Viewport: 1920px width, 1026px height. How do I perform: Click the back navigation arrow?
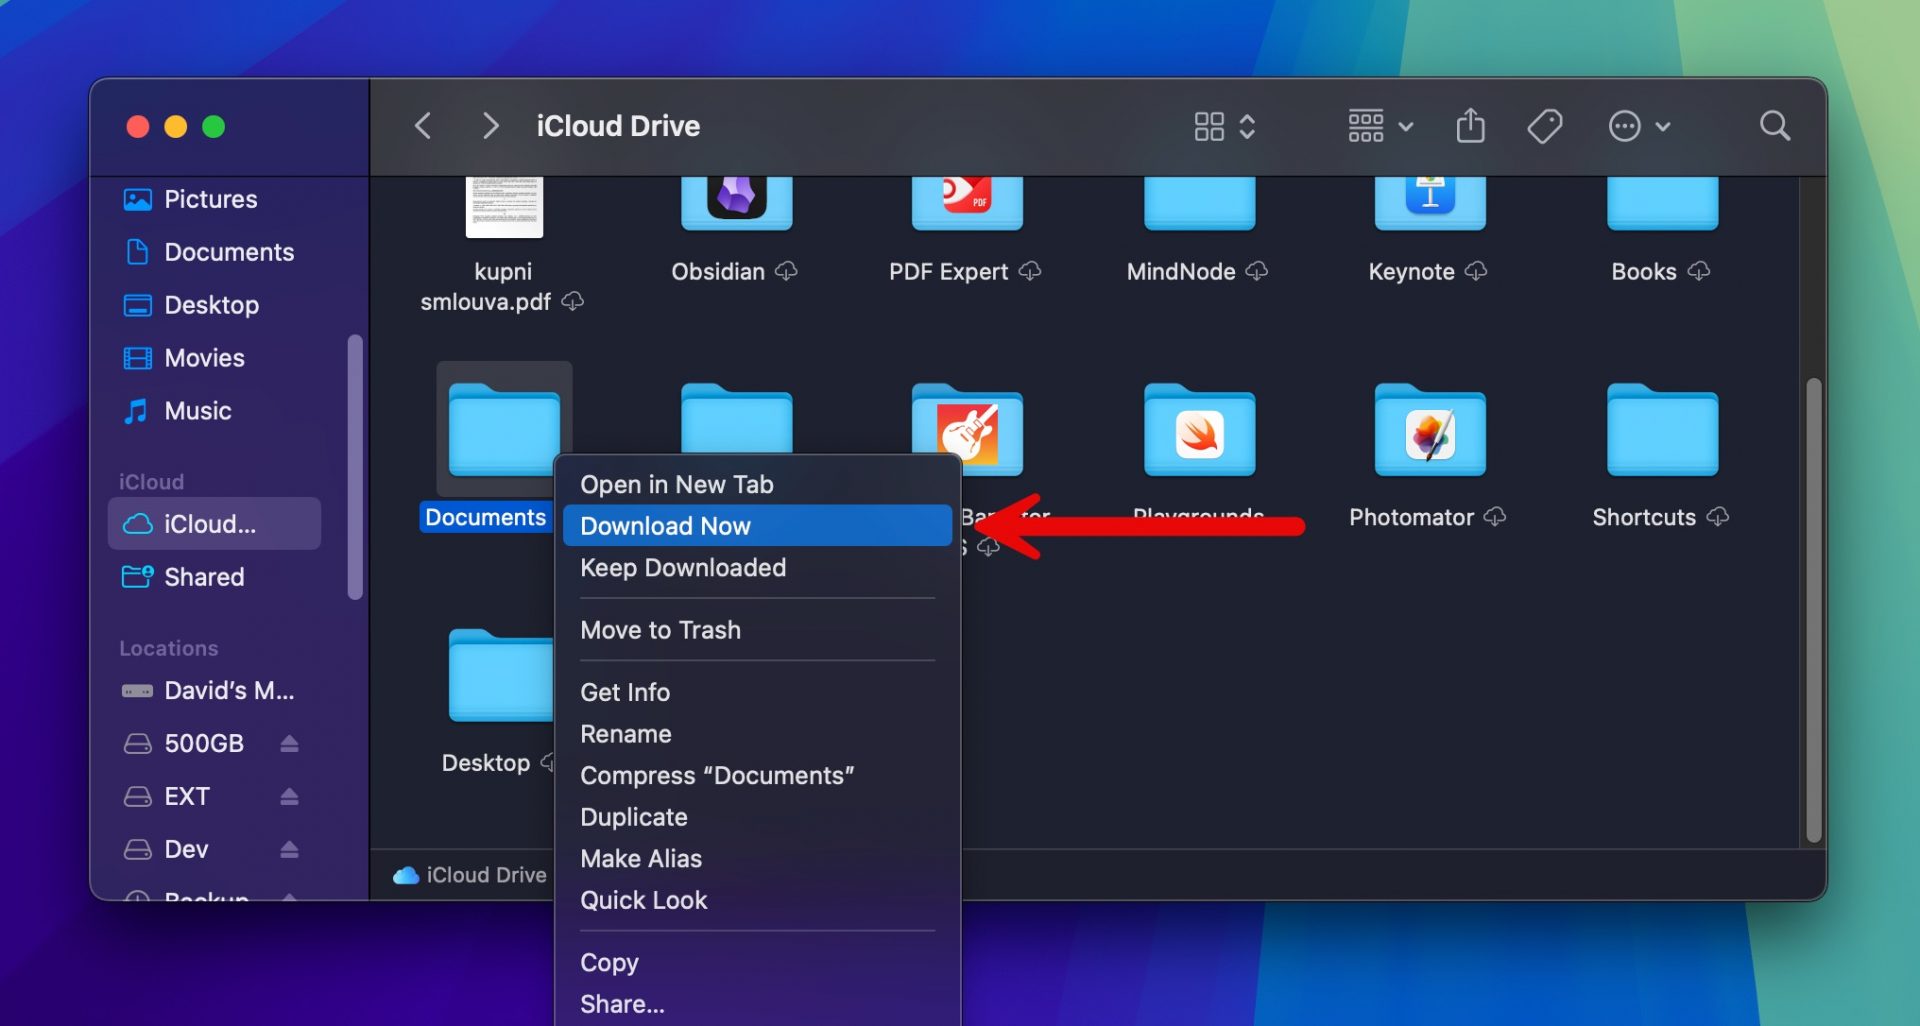tap(423, 126)
